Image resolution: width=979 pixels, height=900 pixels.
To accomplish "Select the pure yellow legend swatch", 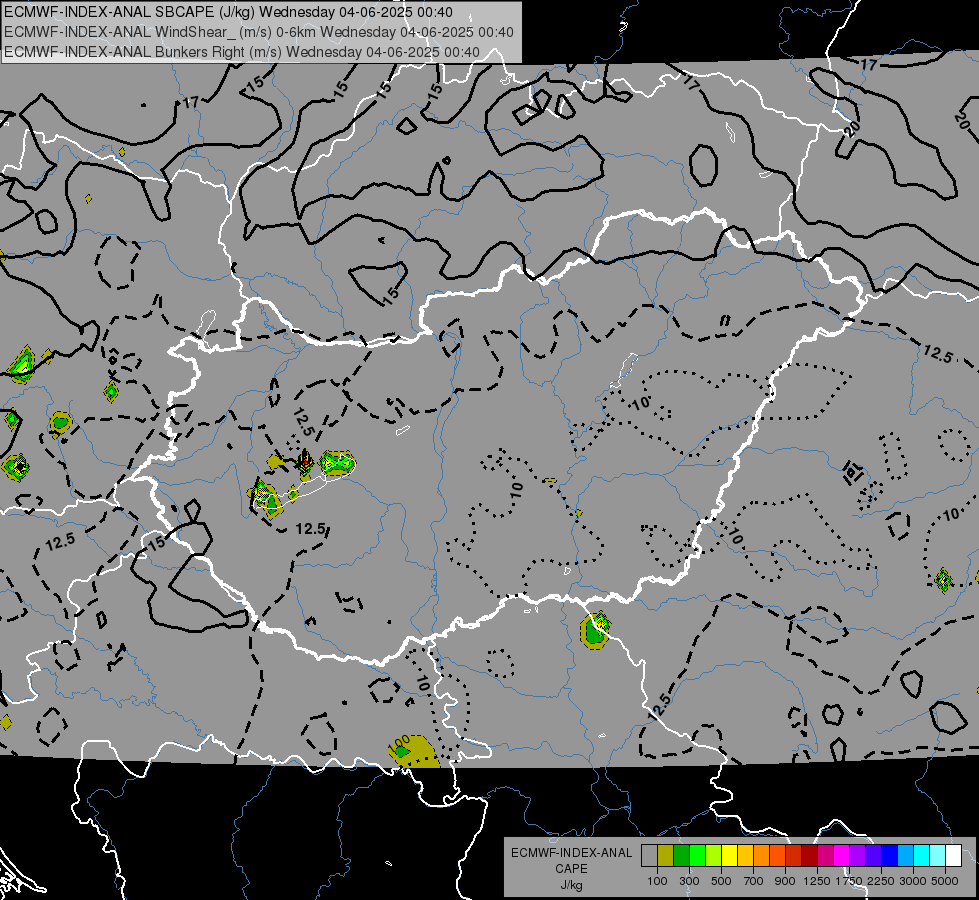I will pos(729,855).
